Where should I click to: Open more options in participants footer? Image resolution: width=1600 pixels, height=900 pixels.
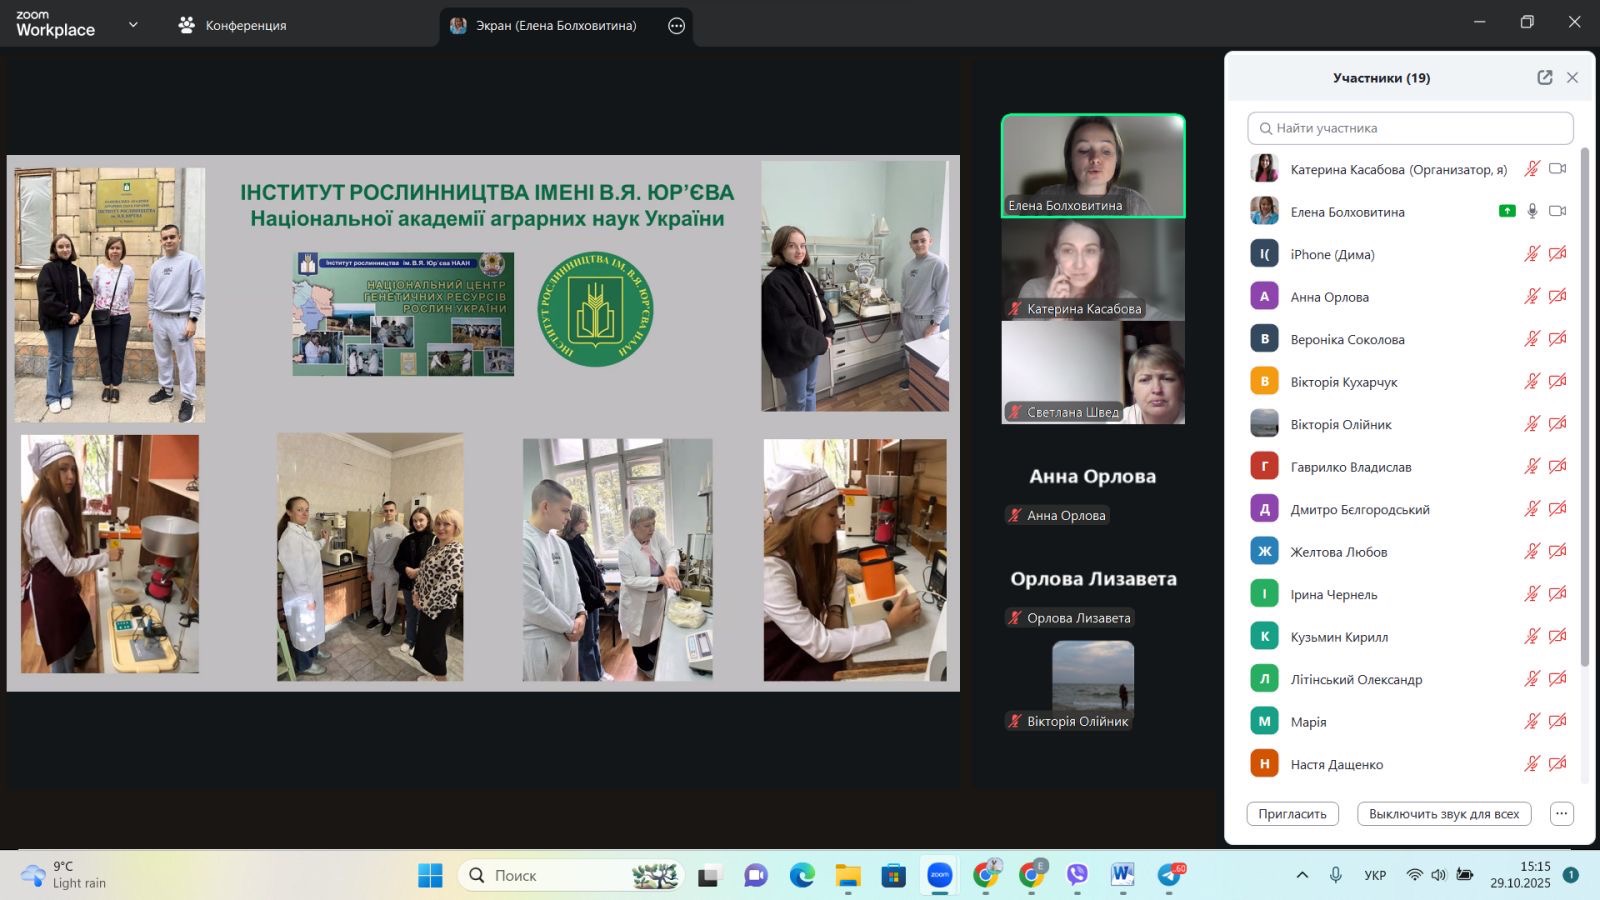pyautogui.click(x=1561, y=814)
